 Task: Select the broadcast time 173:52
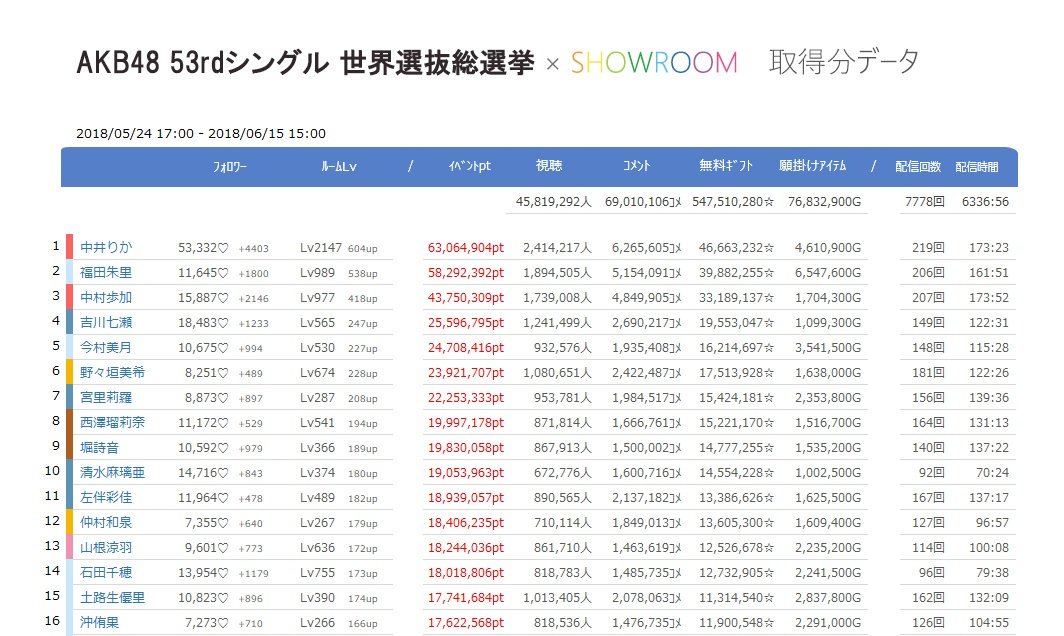point(989,298)
